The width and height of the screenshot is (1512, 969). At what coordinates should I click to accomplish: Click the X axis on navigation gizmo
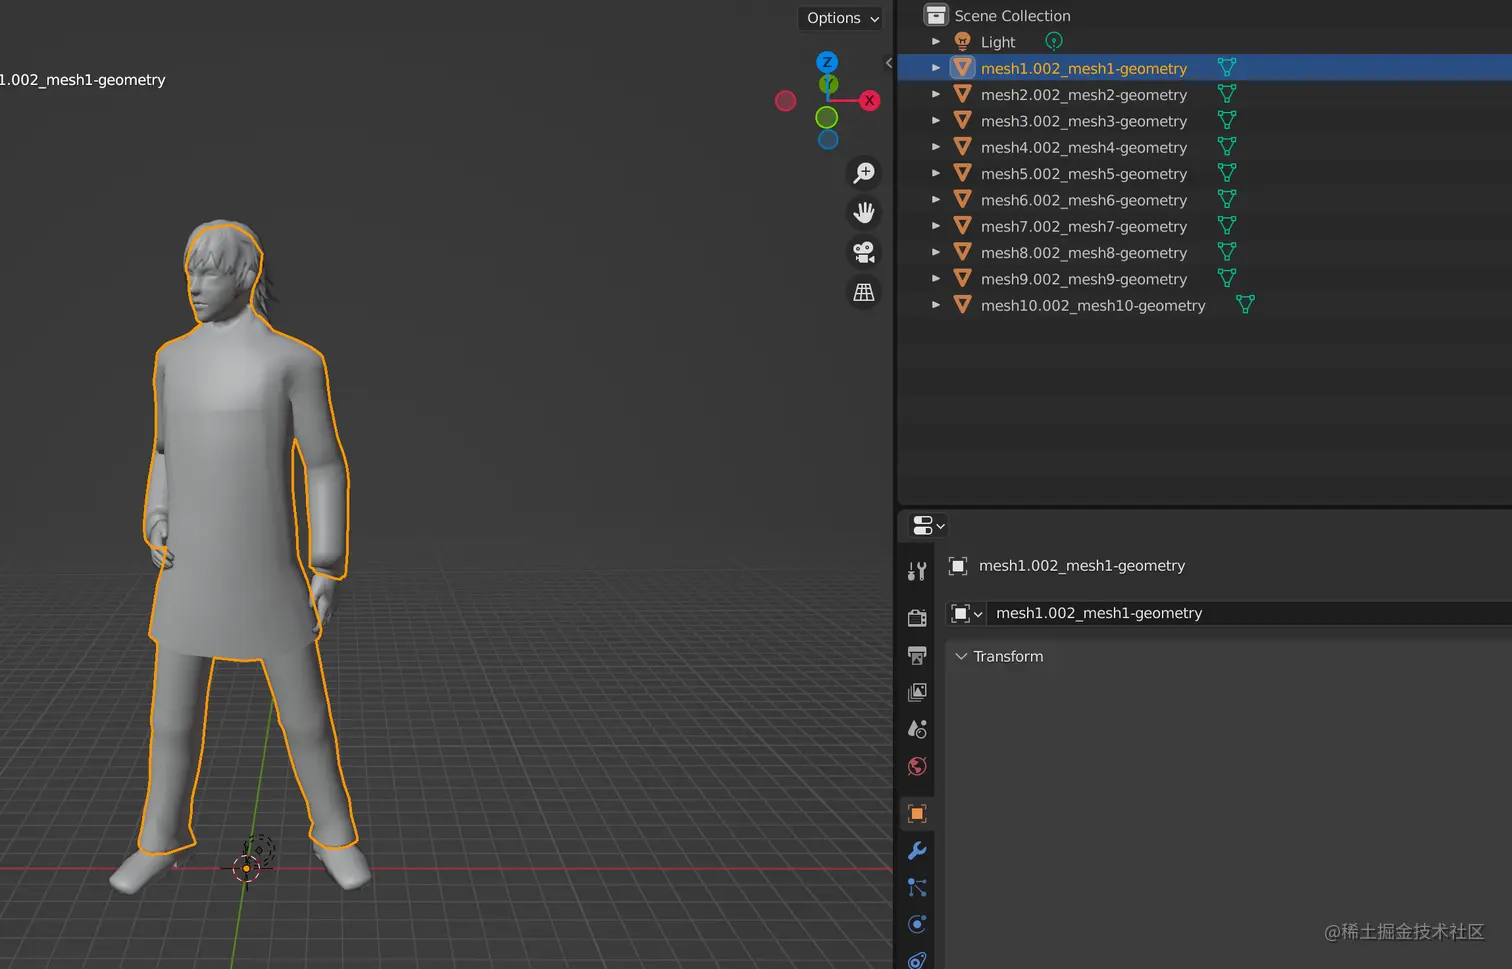(x=870, y=100)
